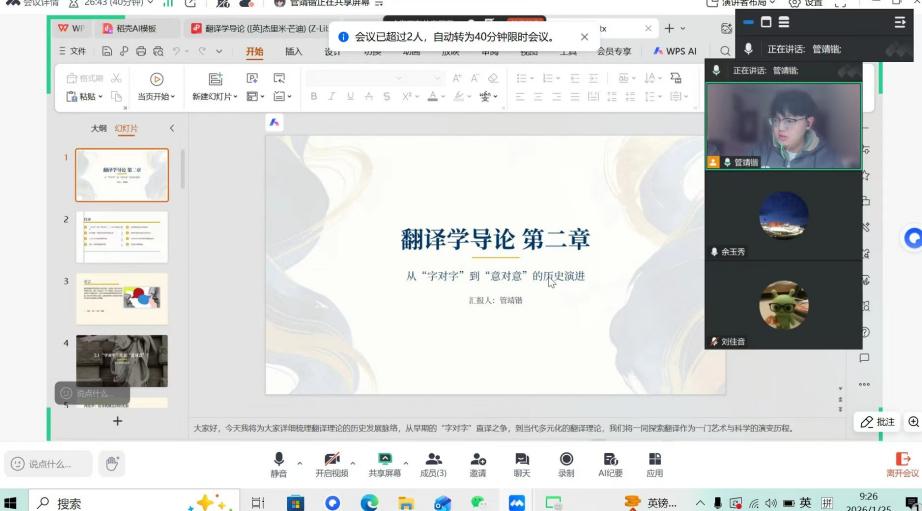Click the WPS AI button
This screenshot has height=511, width=922.
click(x=675, y=51)
